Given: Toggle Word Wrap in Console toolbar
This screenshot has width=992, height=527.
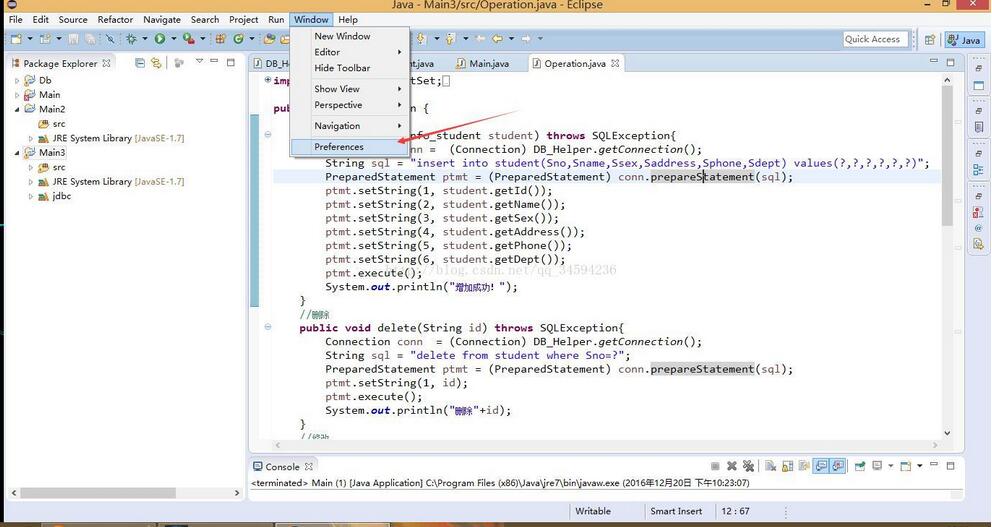Looking at the screenshot, I should (x=804, y=466).
